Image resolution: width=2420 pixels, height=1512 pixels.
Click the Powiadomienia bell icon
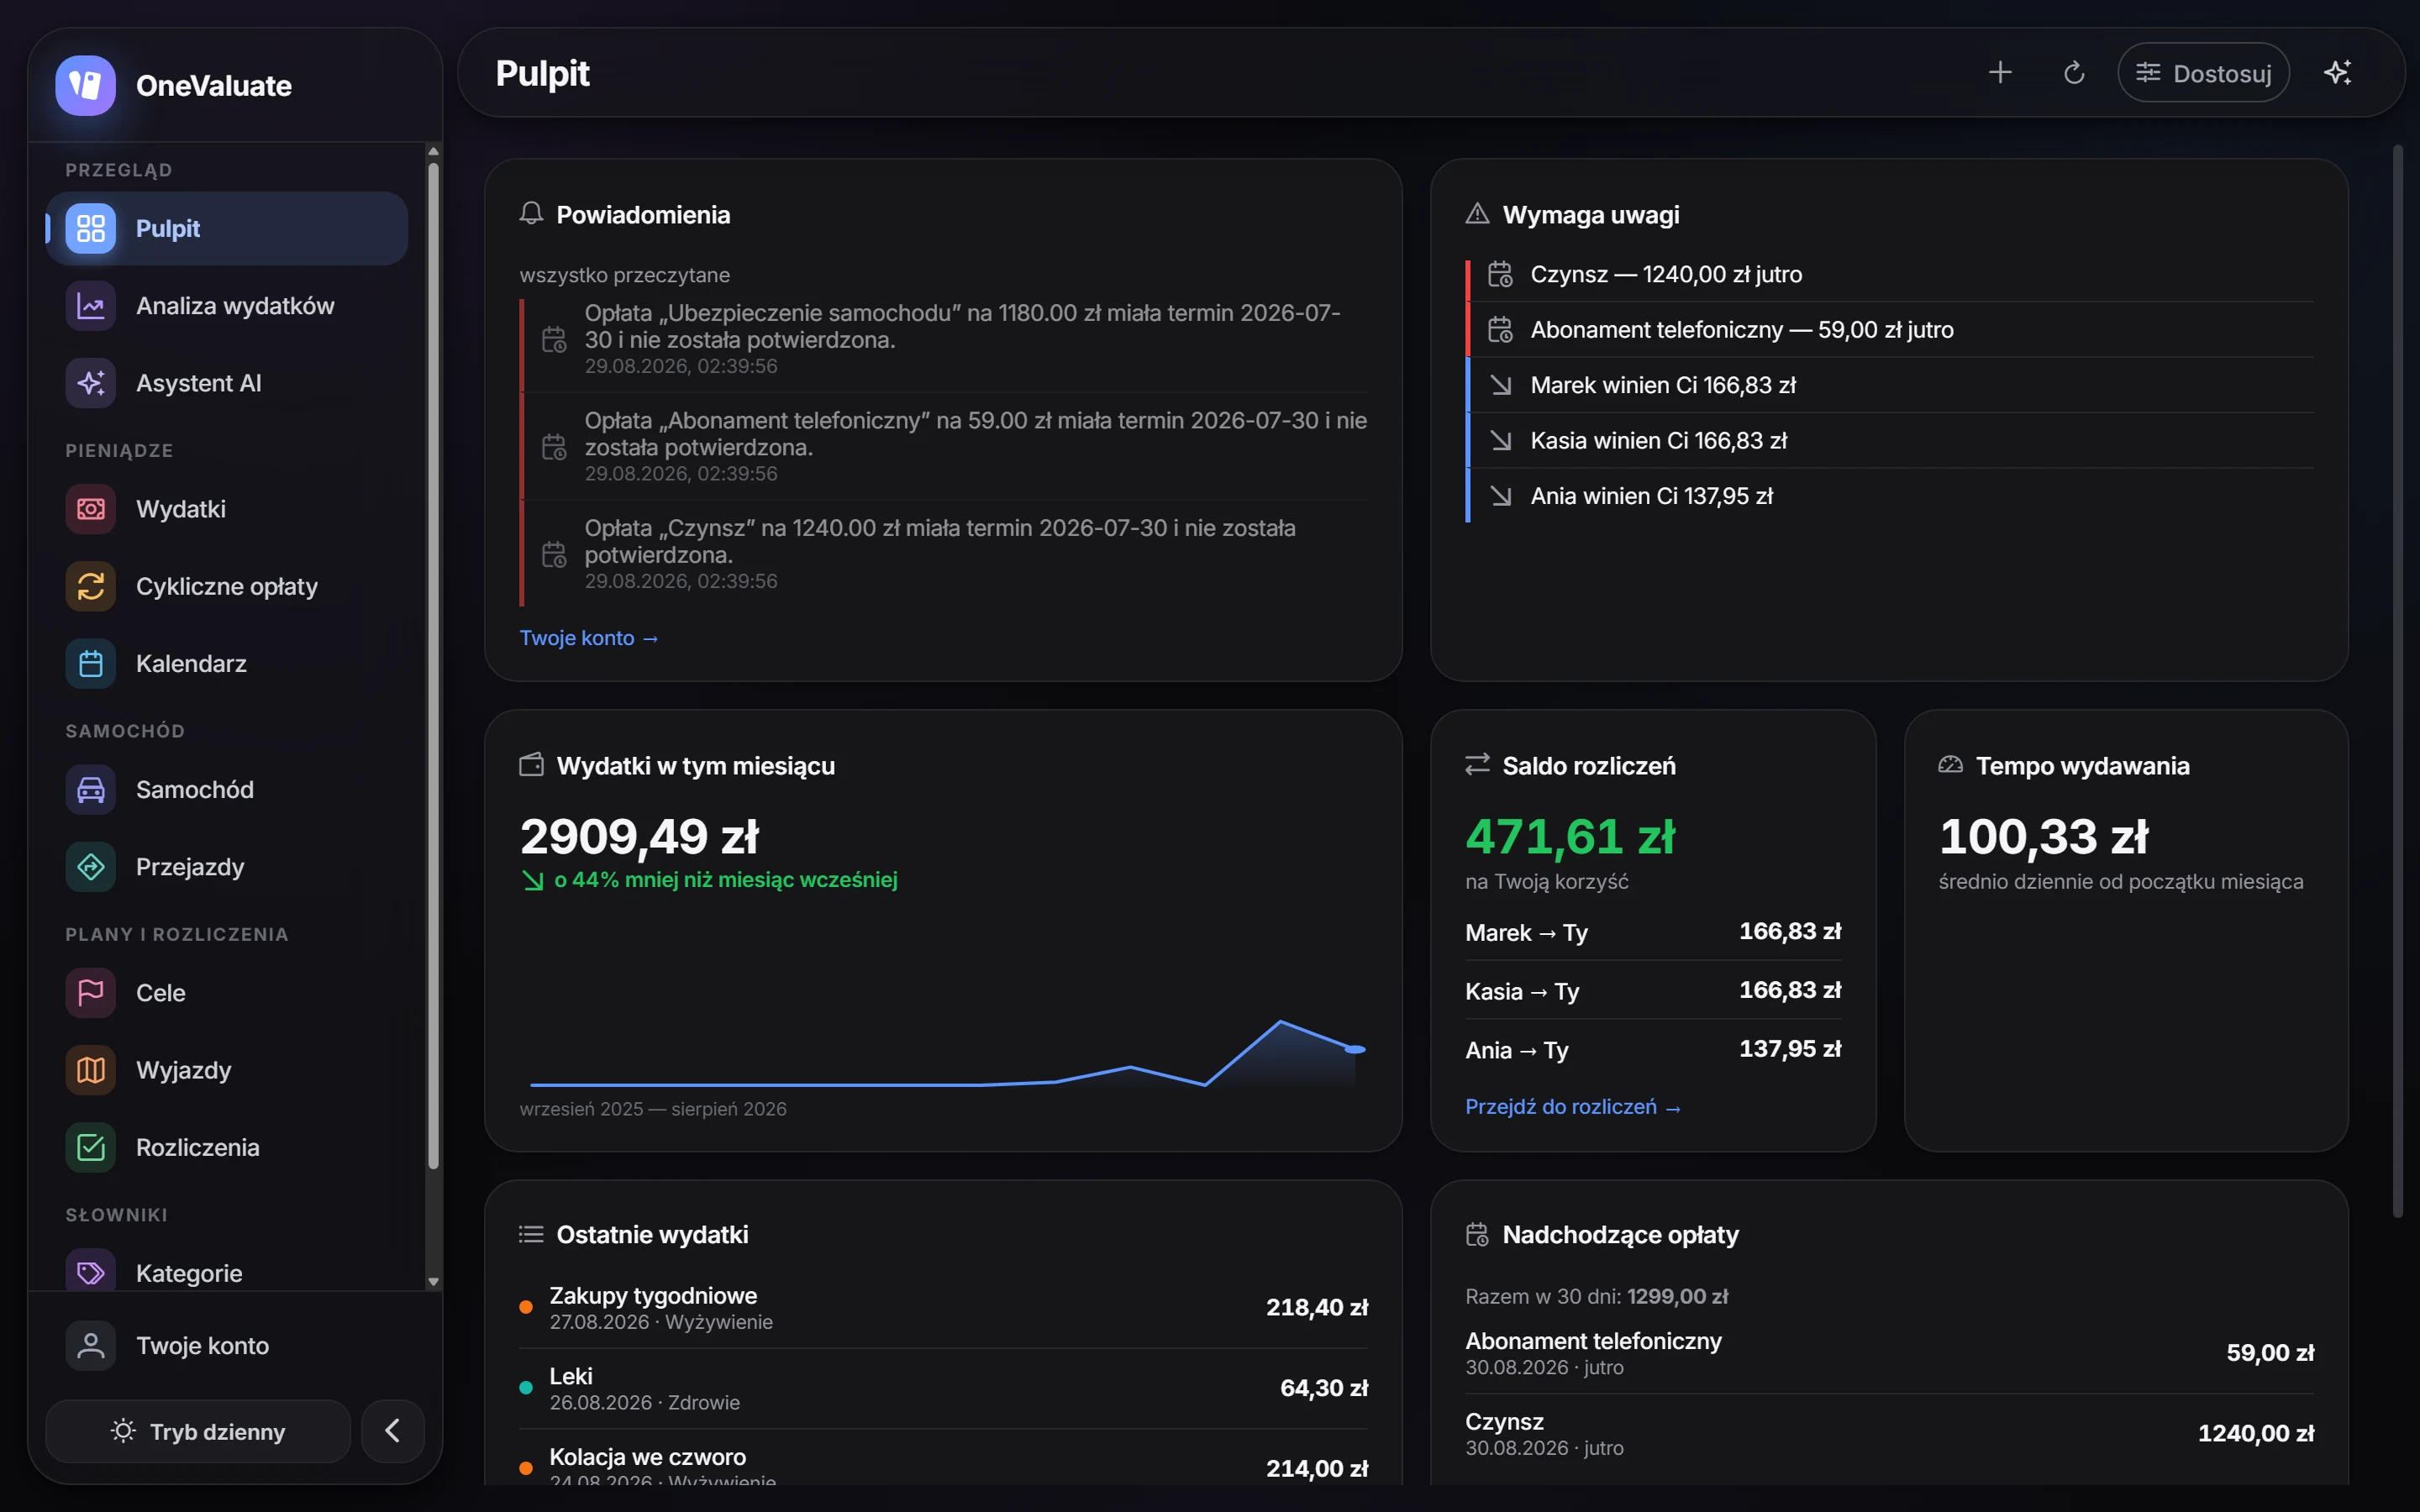coord(532,214)
